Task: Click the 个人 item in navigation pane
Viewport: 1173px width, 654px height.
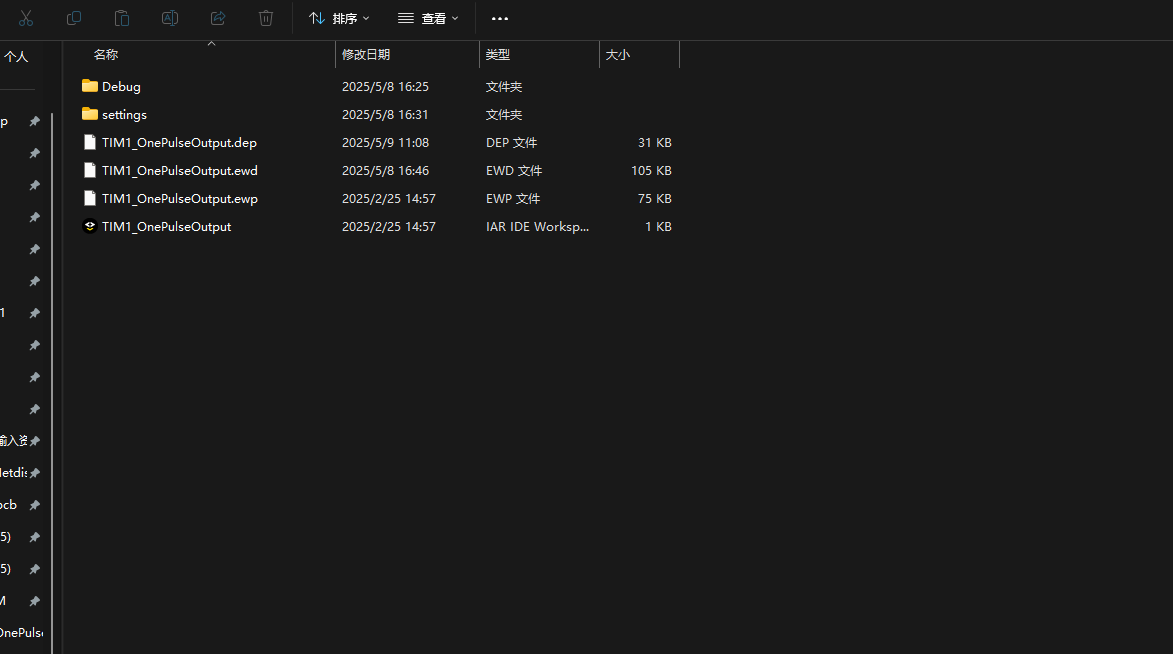Action: click(16, 57)
